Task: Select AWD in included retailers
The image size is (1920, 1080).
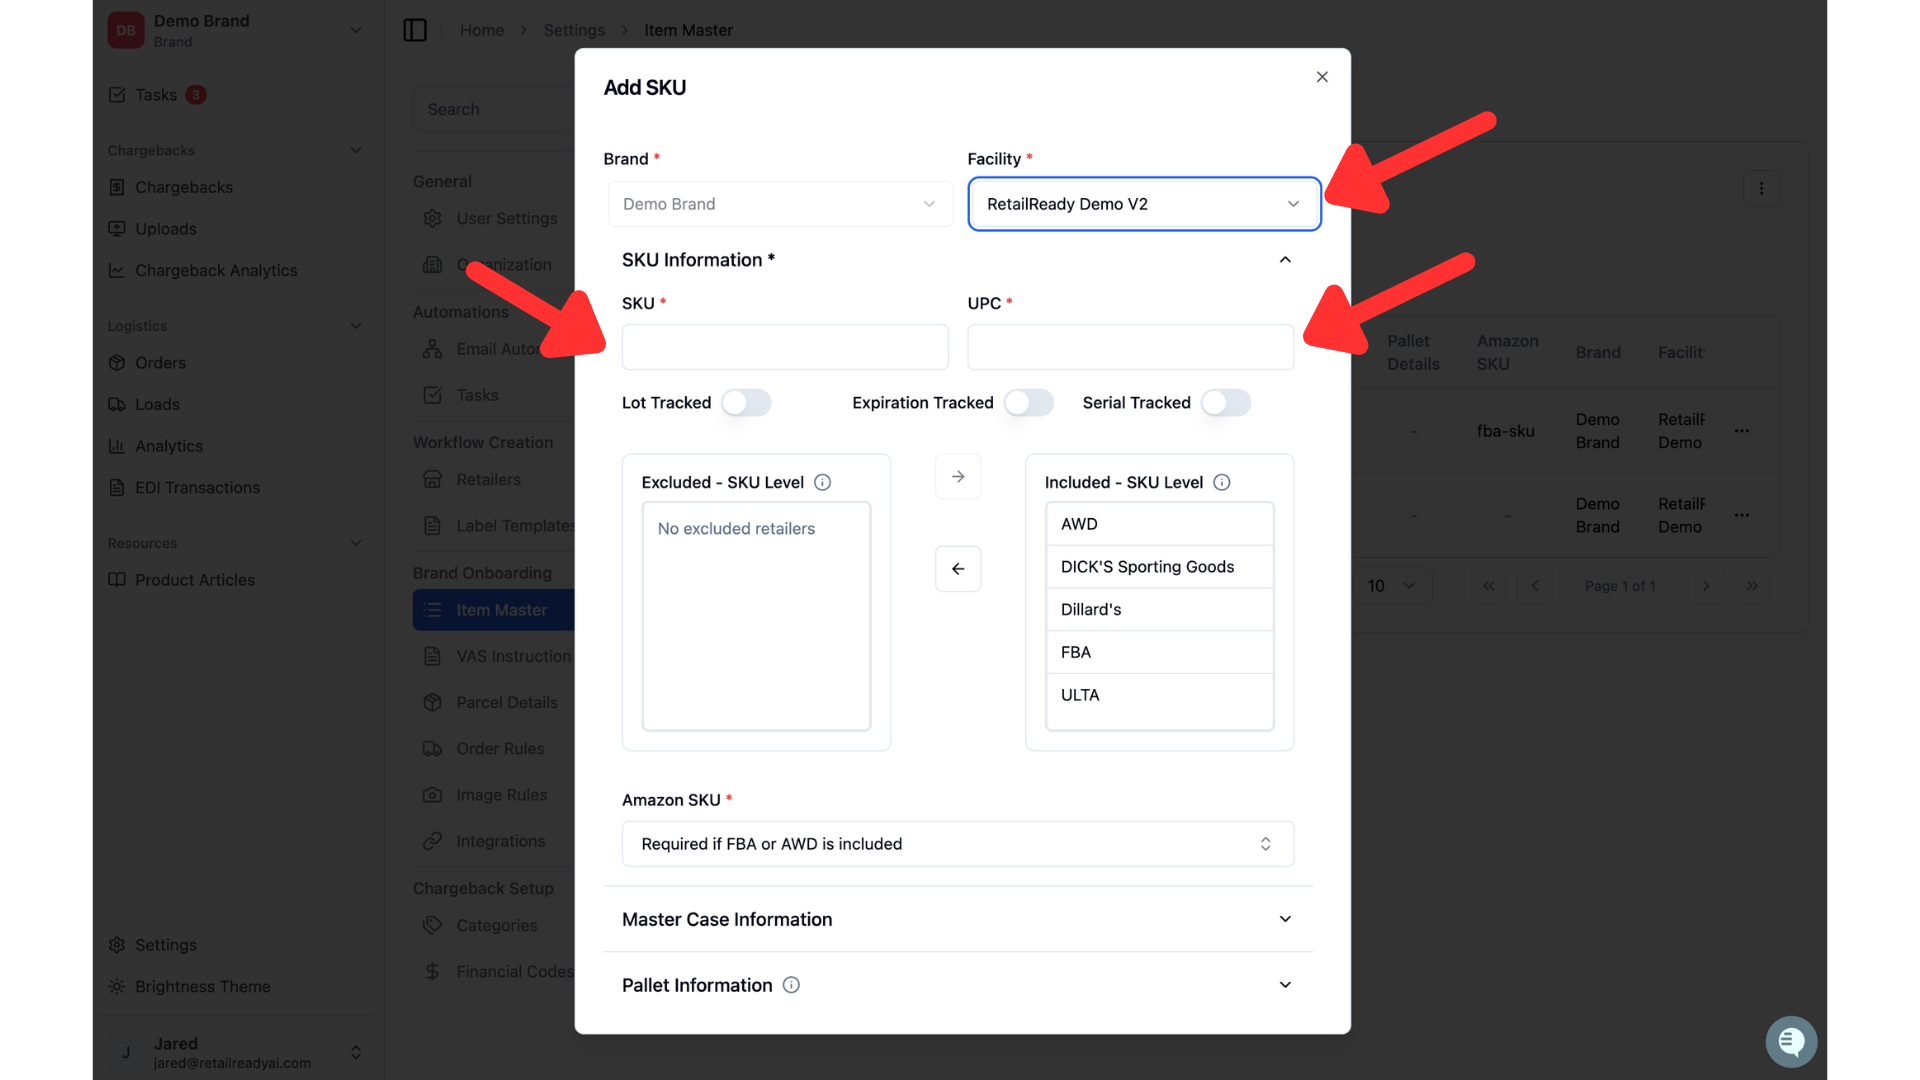Action: (x=1159, y=524)
